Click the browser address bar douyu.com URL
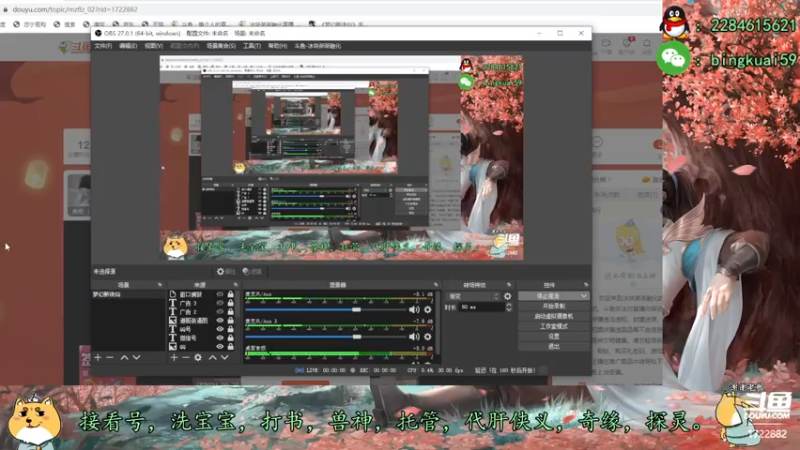800x450 pixels. (x=75, y=9)
